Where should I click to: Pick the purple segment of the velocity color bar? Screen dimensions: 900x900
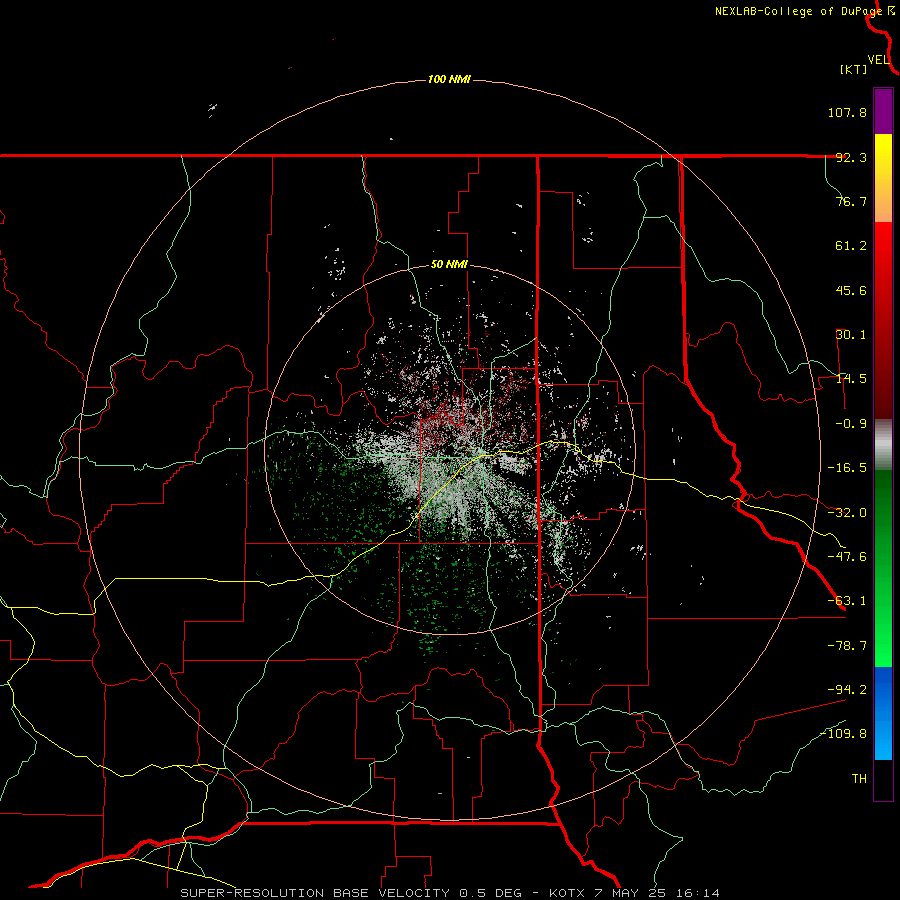pyautogui.click(x=883, y=111)
